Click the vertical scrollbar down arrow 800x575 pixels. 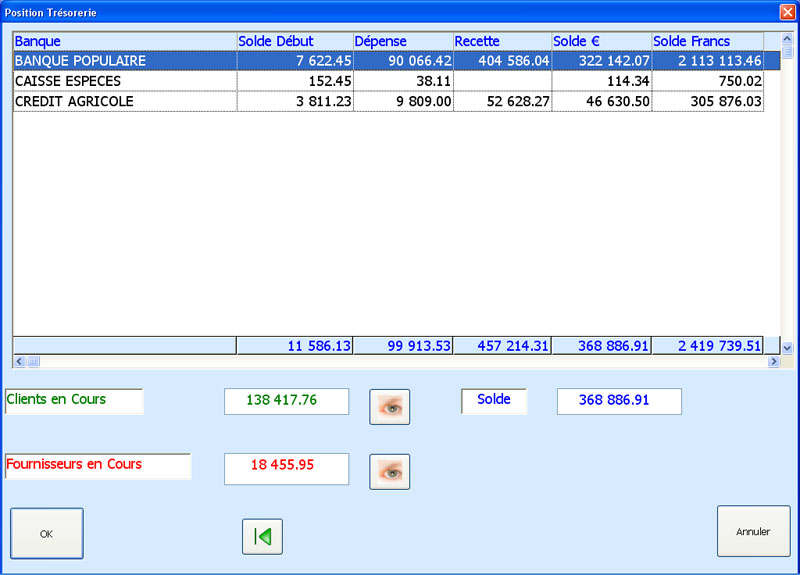point(786,347)
